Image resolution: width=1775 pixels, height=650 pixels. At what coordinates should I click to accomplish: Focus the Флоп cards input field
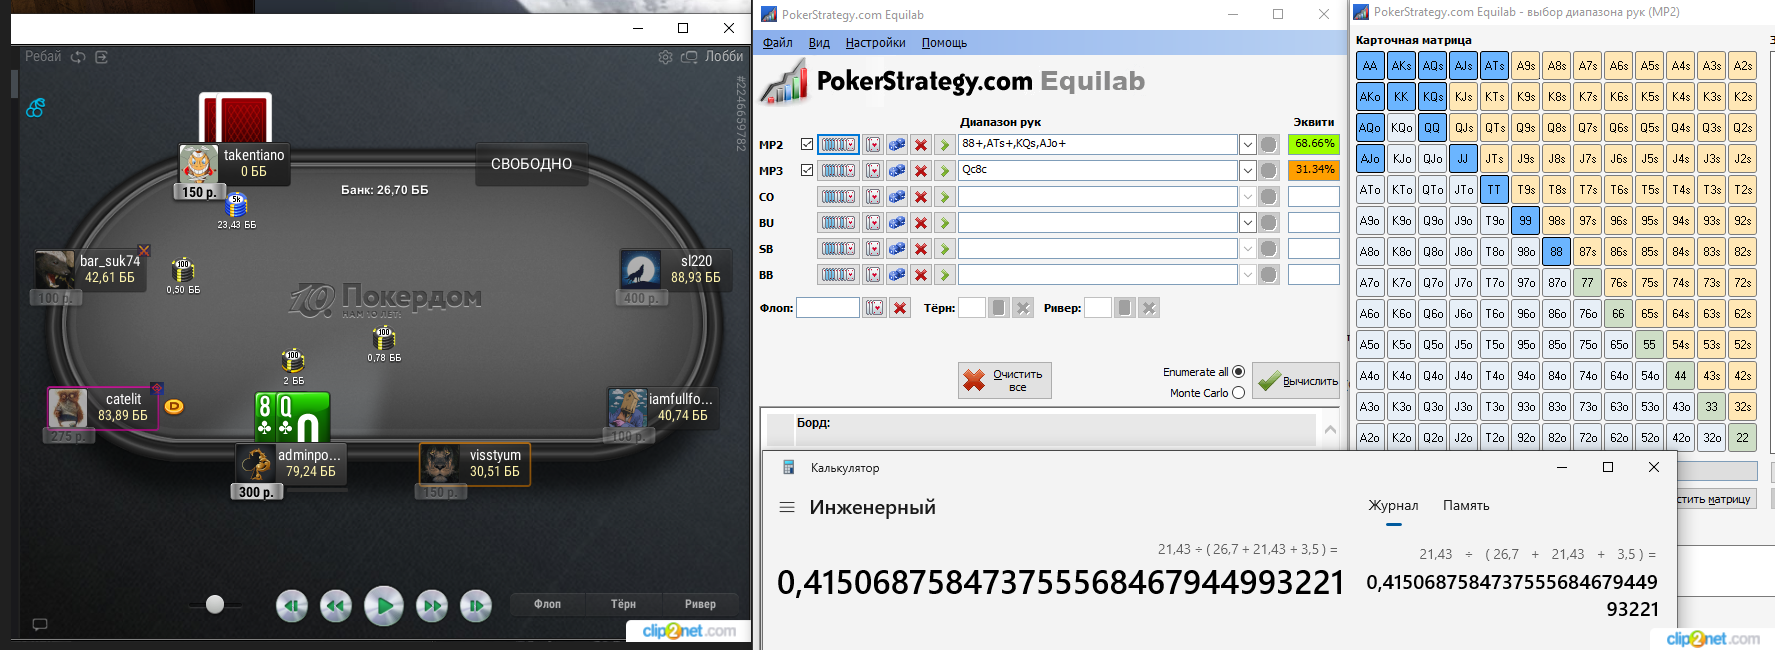pyautogui.click(x=828, y=308)
